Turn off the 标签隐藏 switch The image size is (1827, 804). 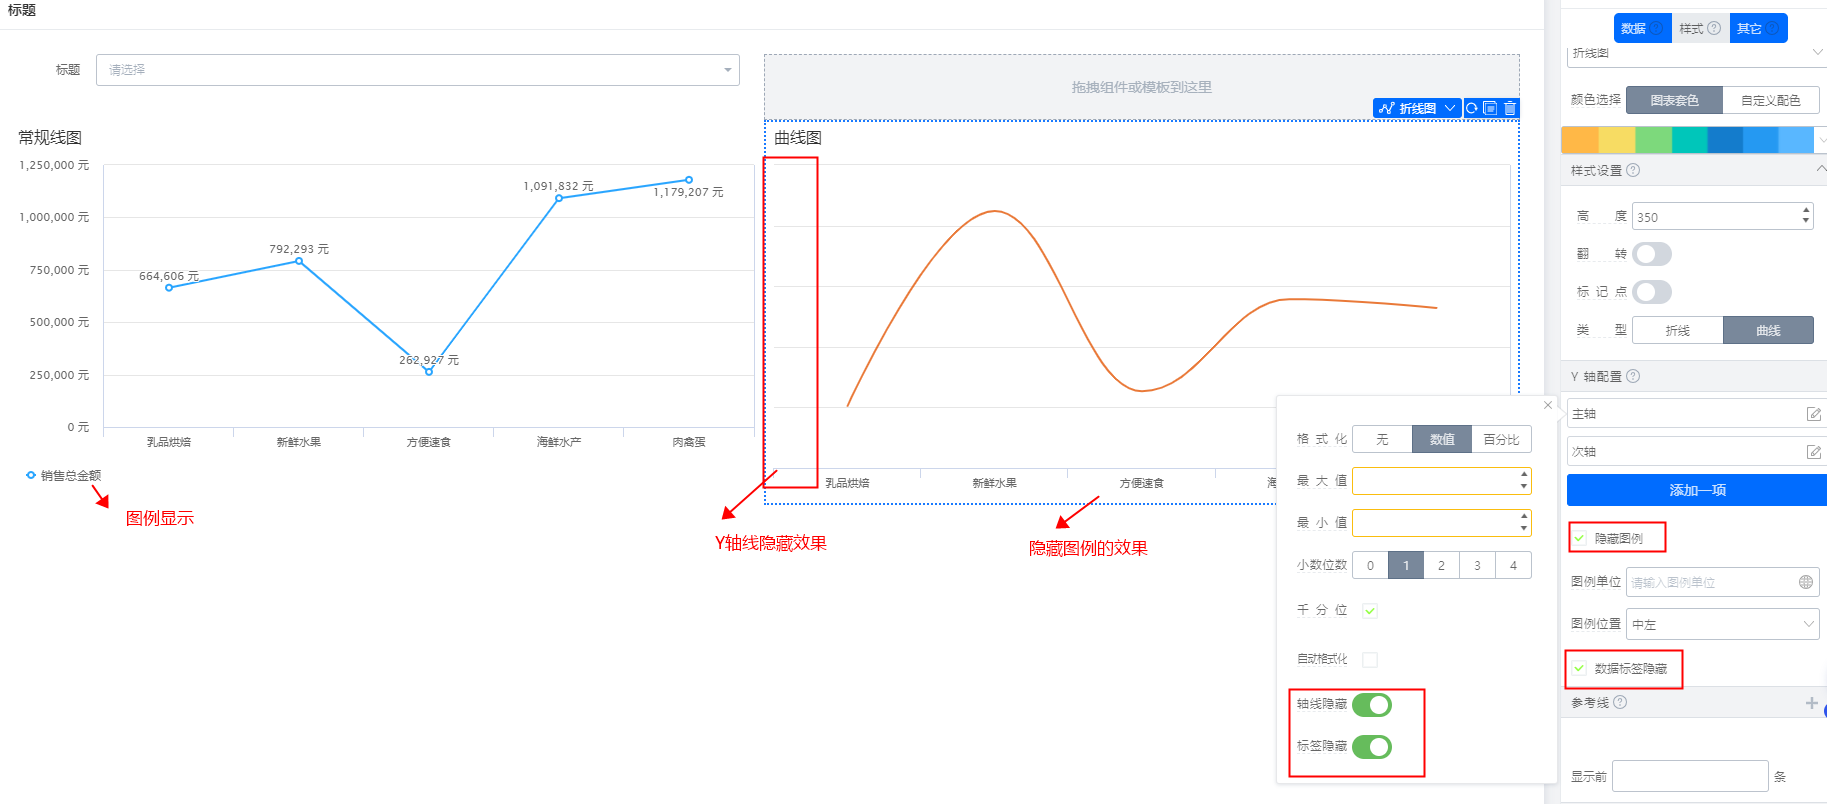[x=1372, y=747]
